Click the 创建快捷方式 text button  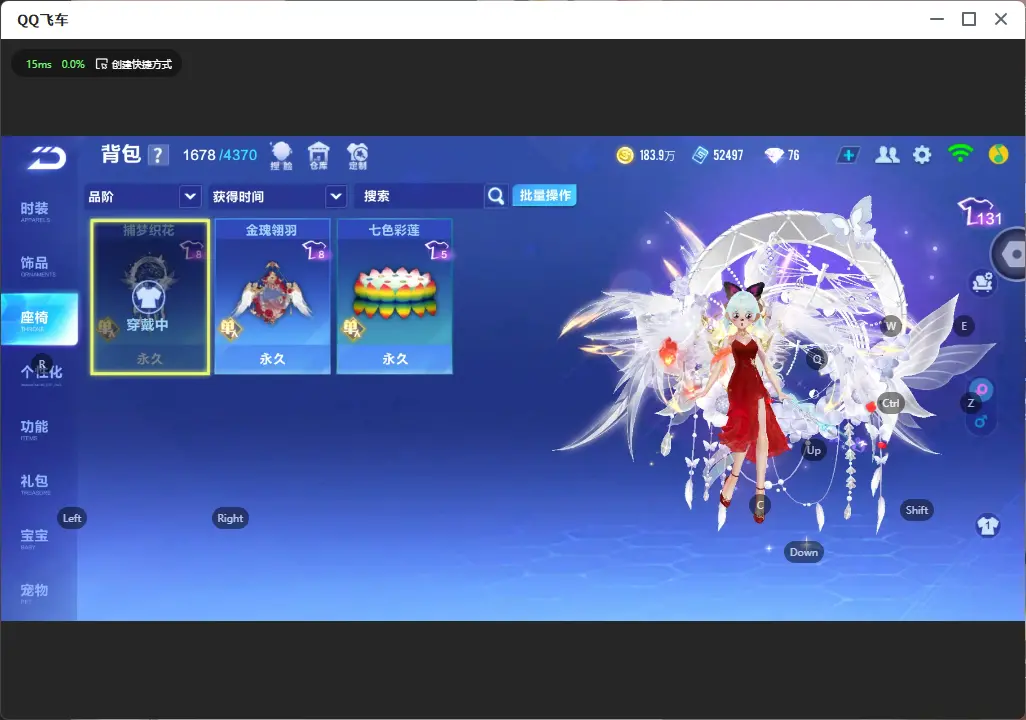point(141,64)
